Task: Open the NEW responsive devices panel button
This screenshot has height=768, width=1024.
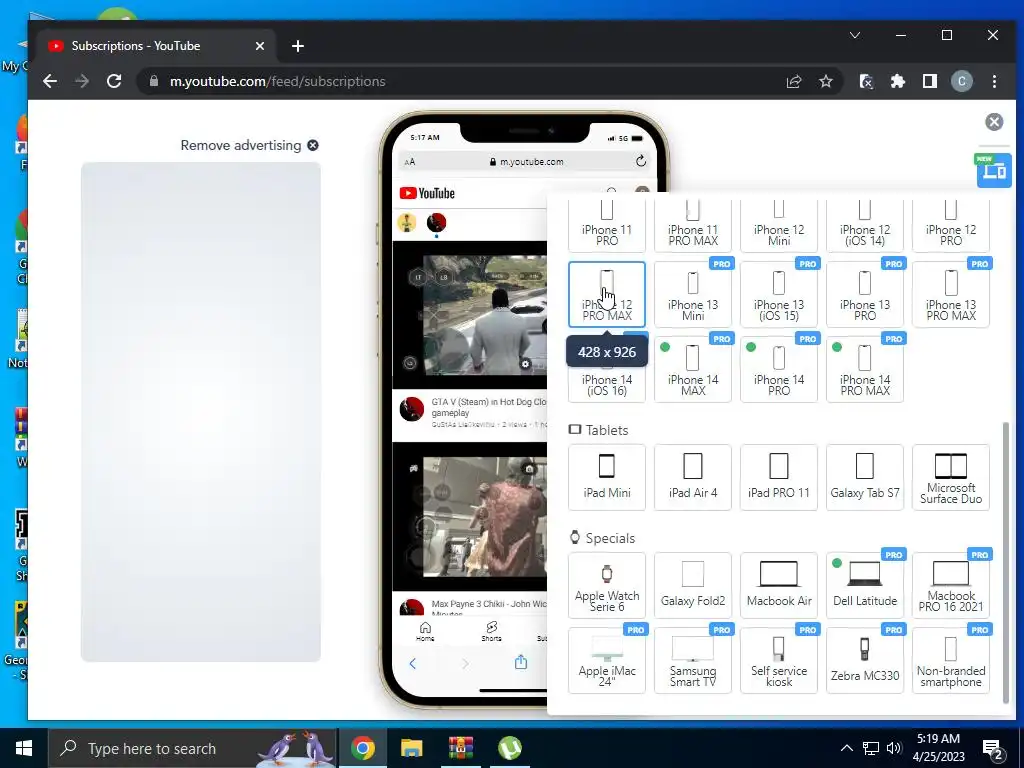Action: tap(994, 170)
